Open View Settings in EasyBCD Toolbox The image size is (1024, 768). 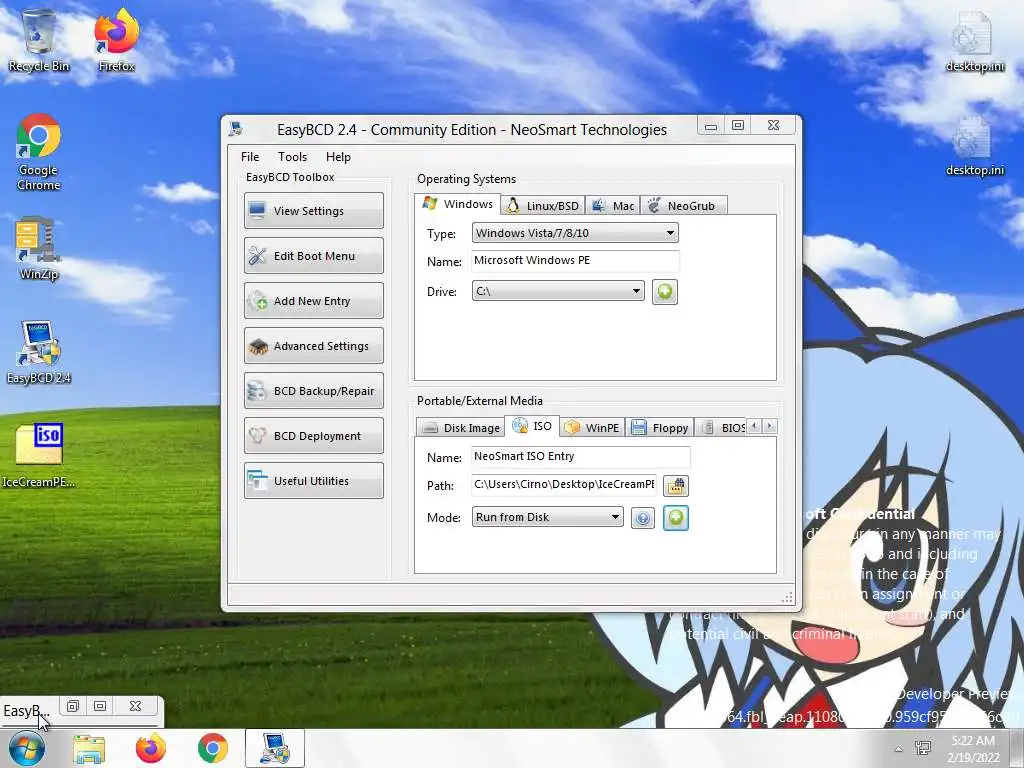tap(313, 210)
